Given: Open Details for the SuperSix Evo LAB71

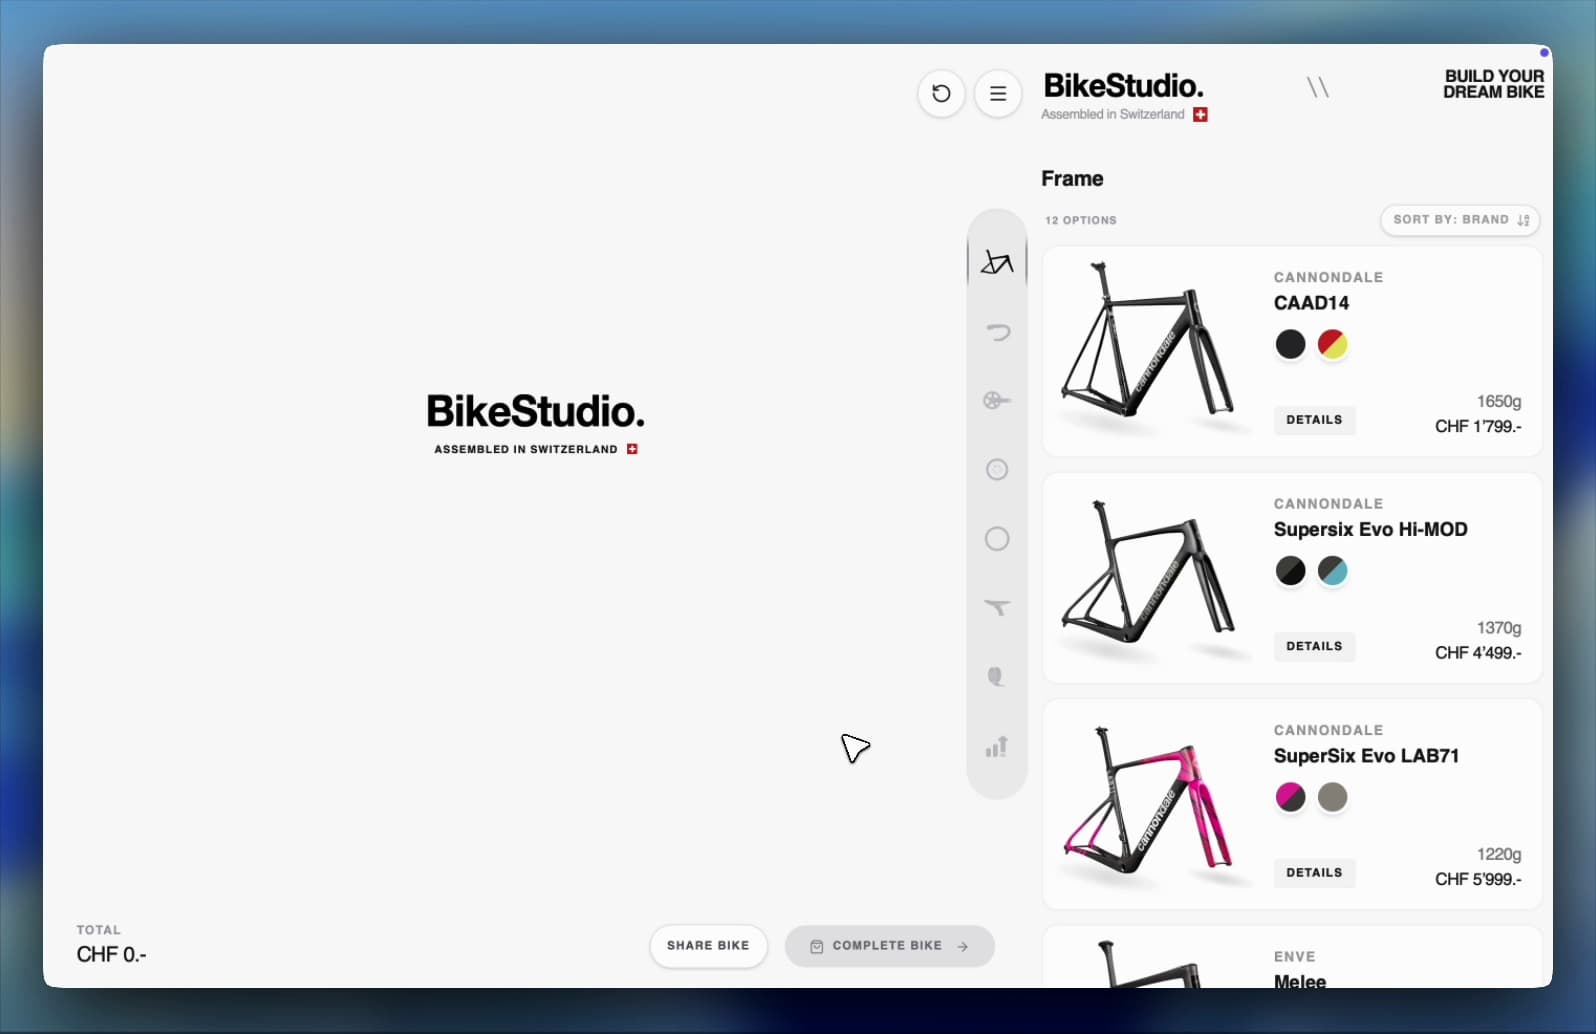Looking at the screenshot, I should coord(1314,873).
